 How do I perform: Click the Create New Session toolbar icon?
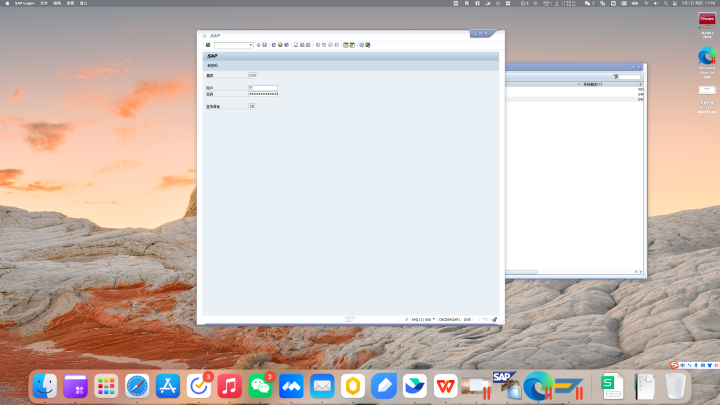pos(346,45)
